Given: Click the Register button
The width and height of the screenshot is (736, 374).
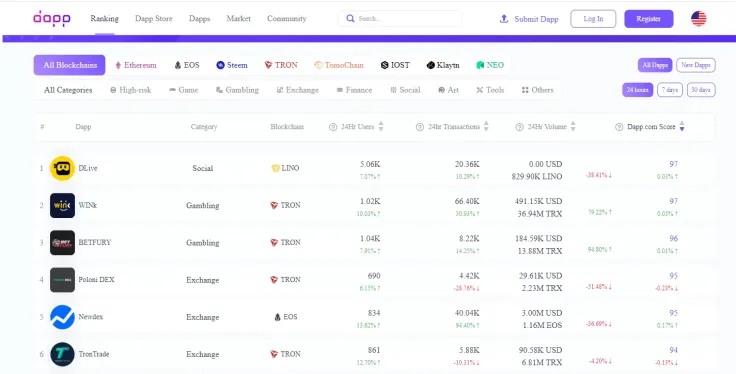Looking at the screenshot, I should (649, 19).
